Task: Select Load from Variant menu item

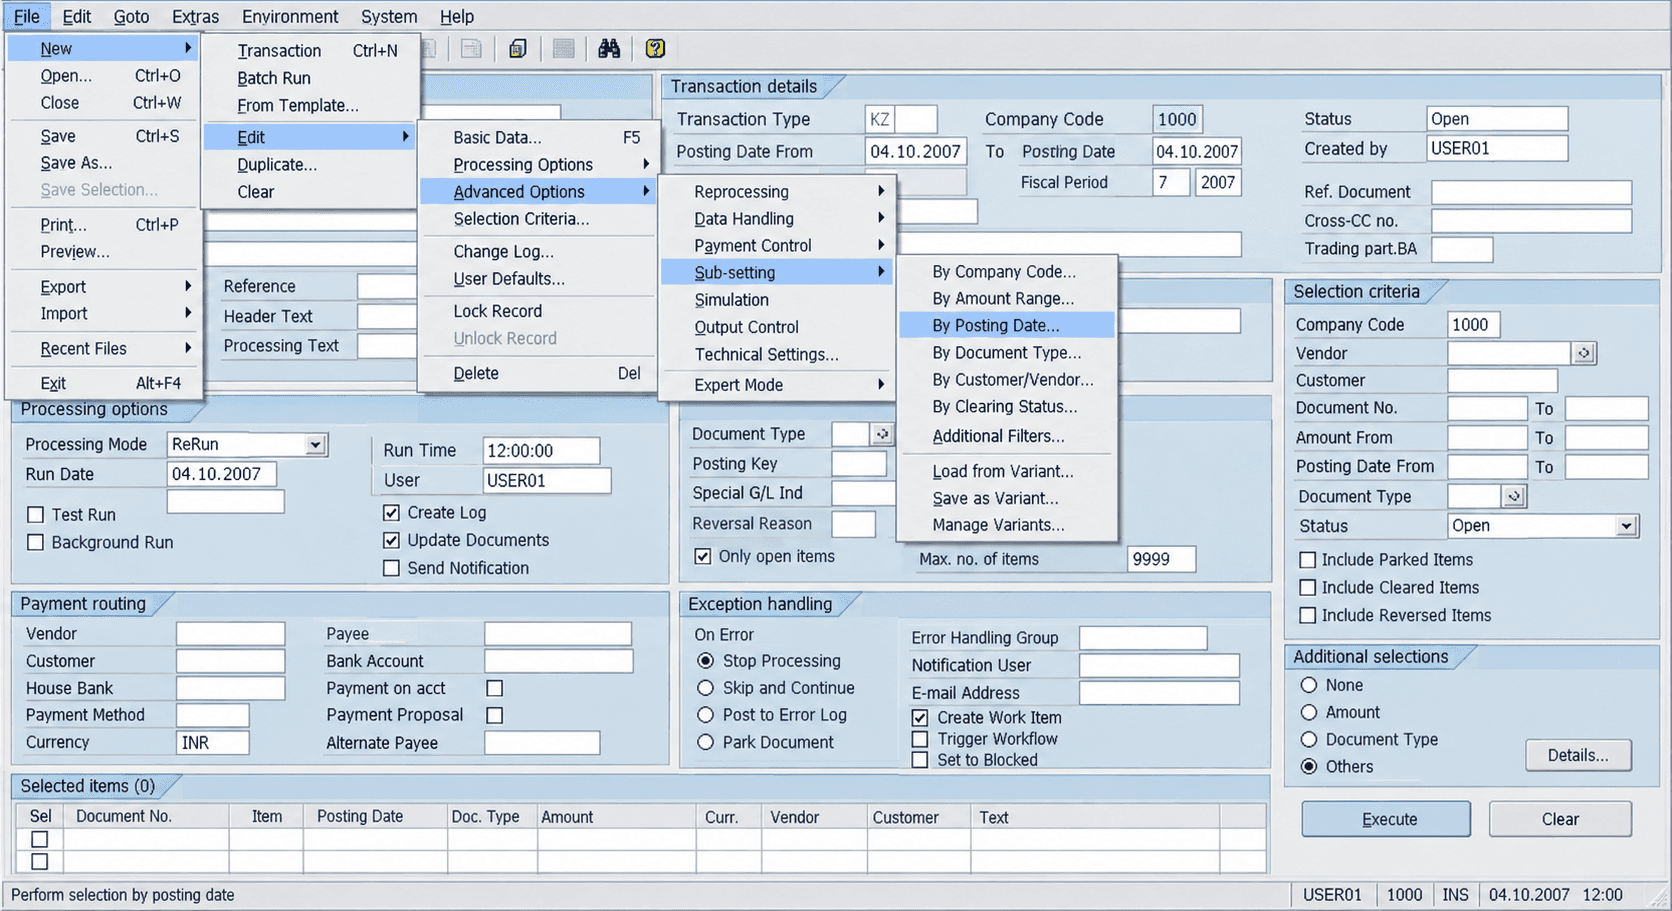Action: click(x=1007, y=471)
